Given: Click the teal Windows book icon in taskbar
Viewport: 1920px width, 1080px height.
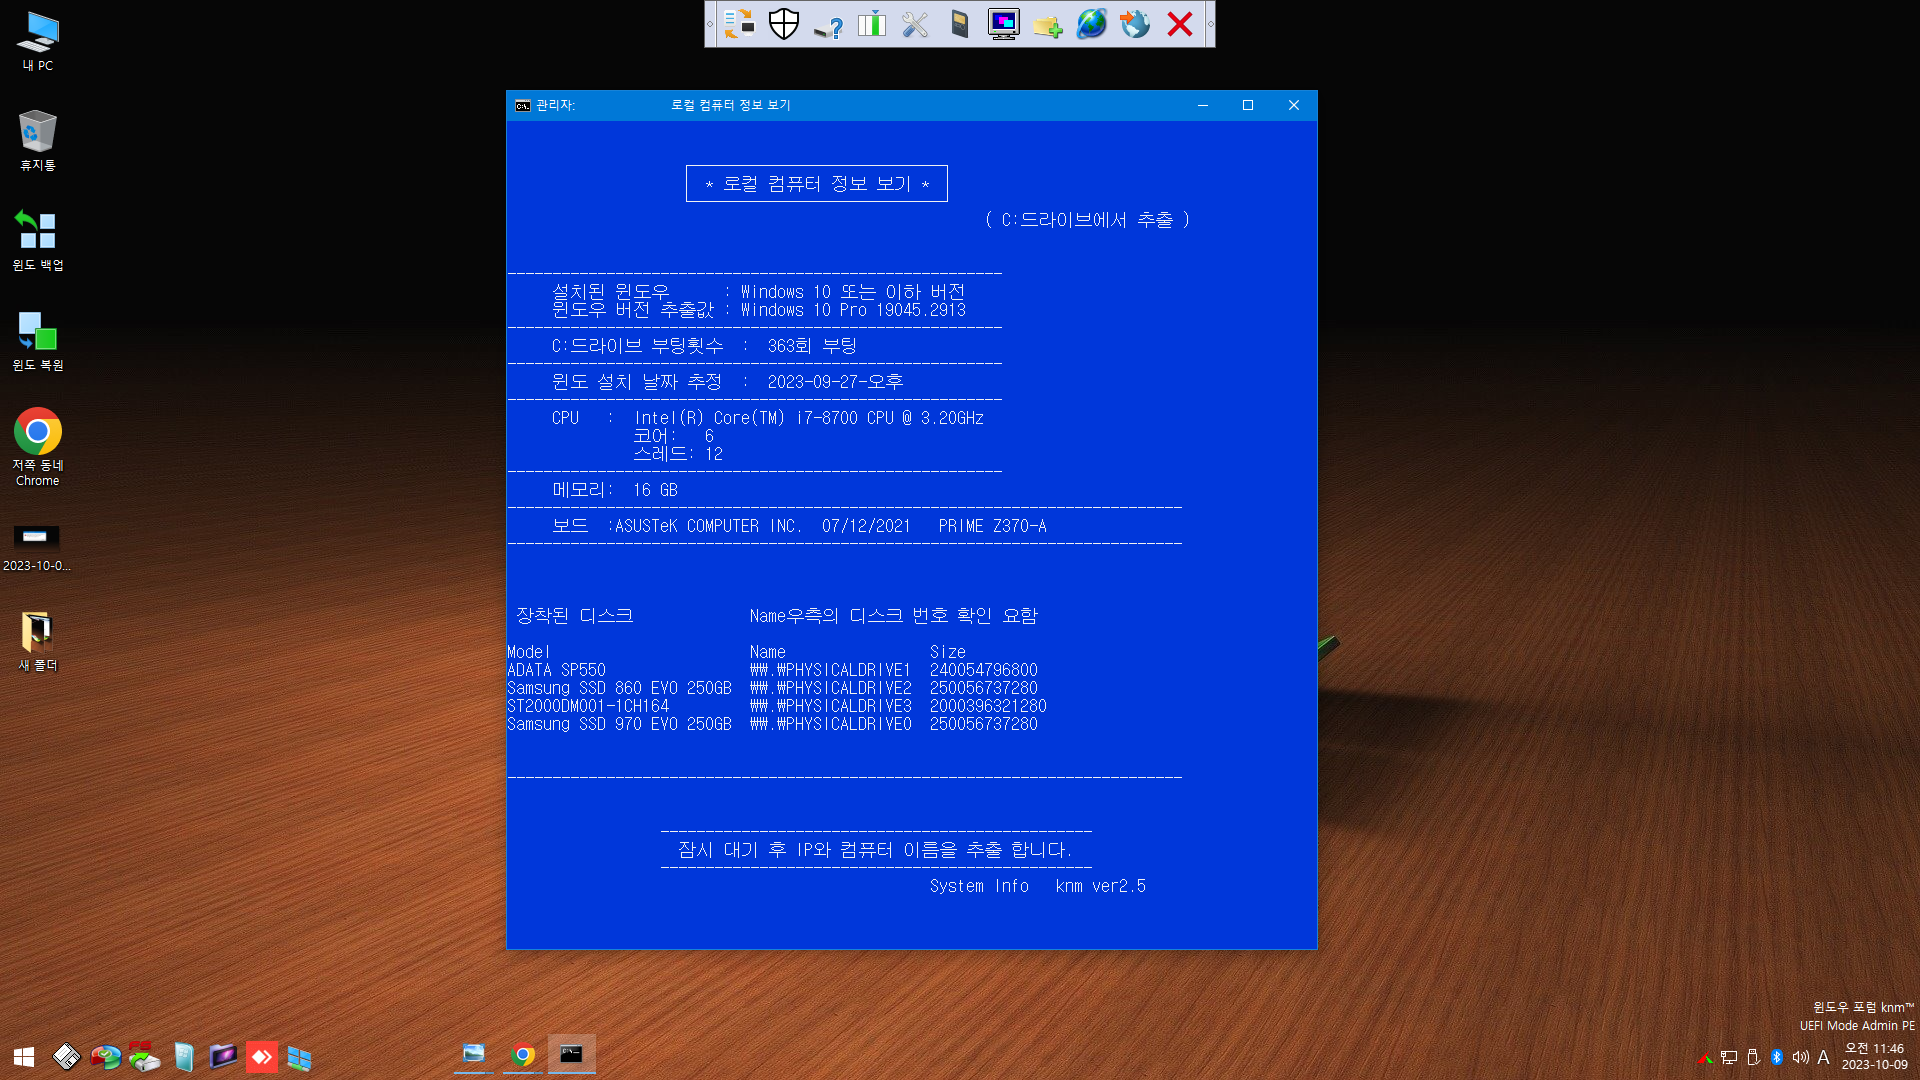Looking at the screenshot, I should 183,1056.
